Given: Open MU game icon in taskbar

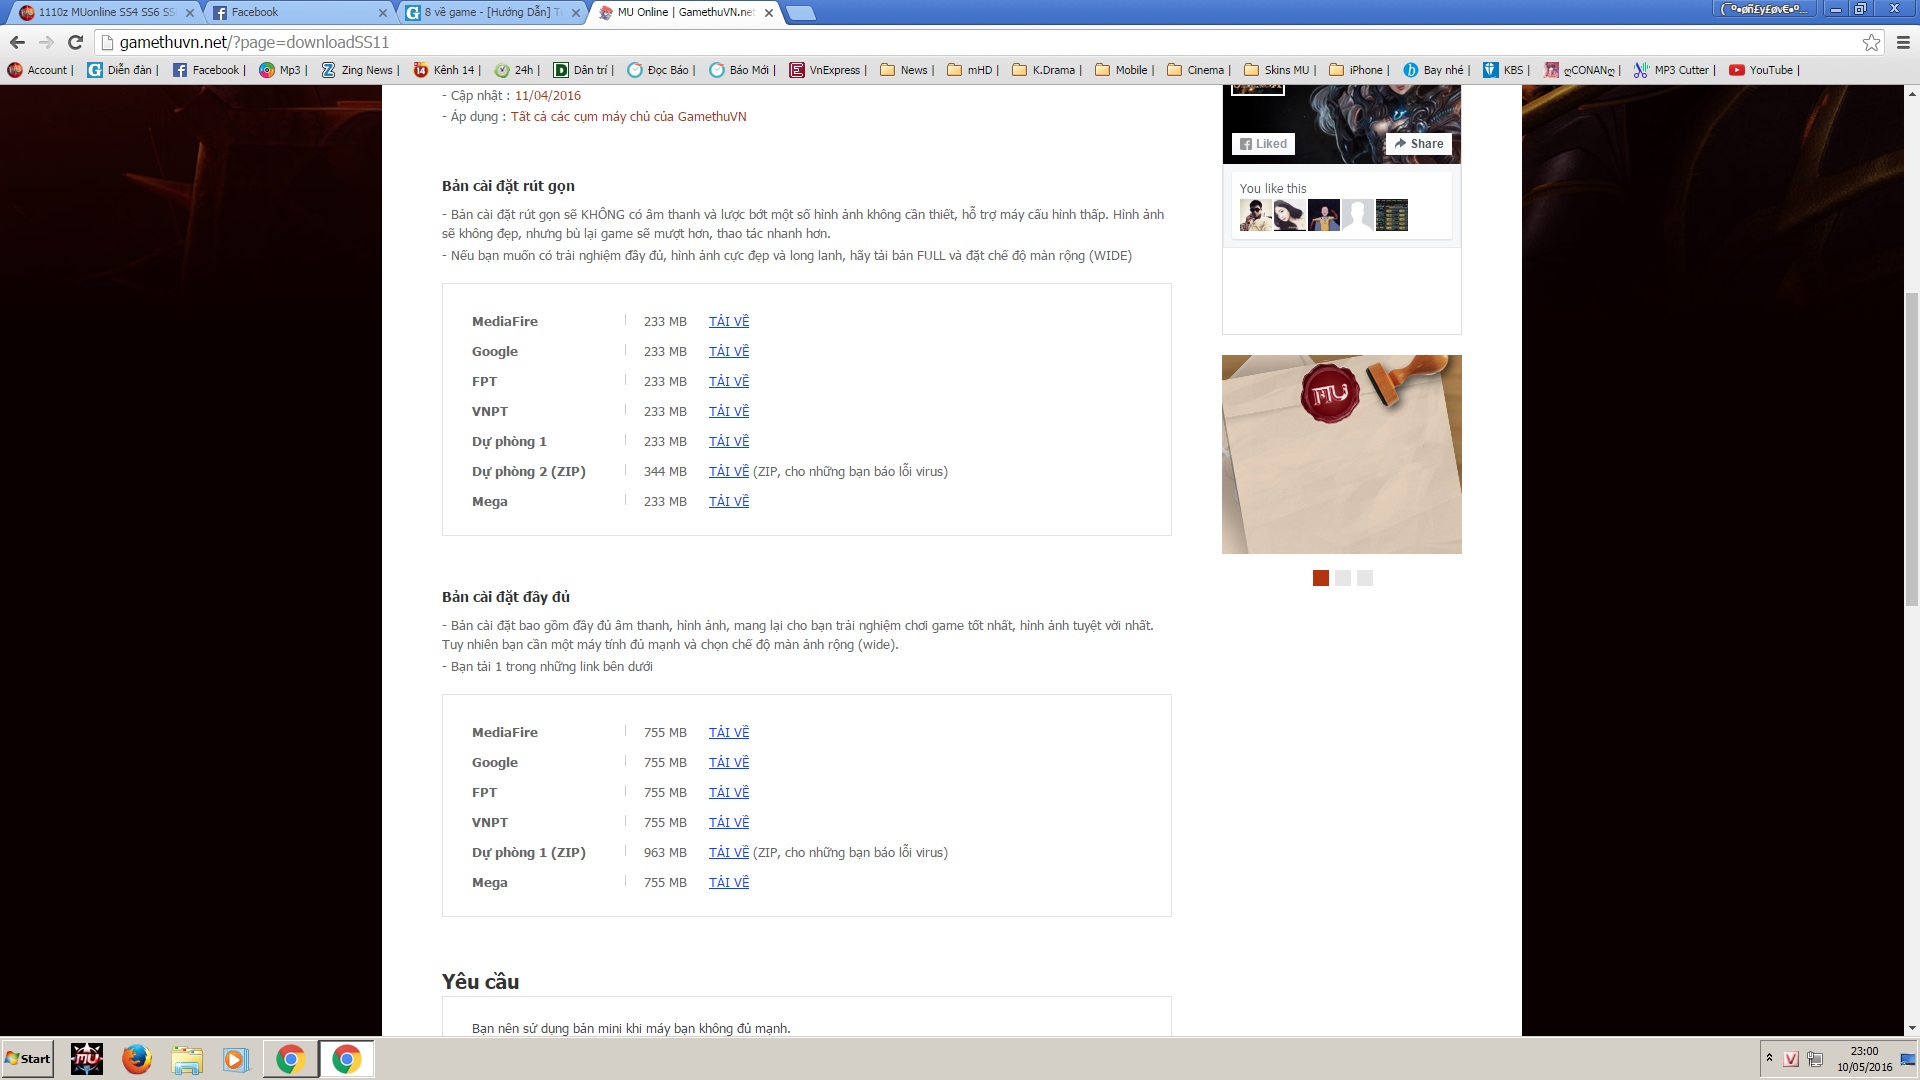Looking at the screenshot, I should [87, 1058].
